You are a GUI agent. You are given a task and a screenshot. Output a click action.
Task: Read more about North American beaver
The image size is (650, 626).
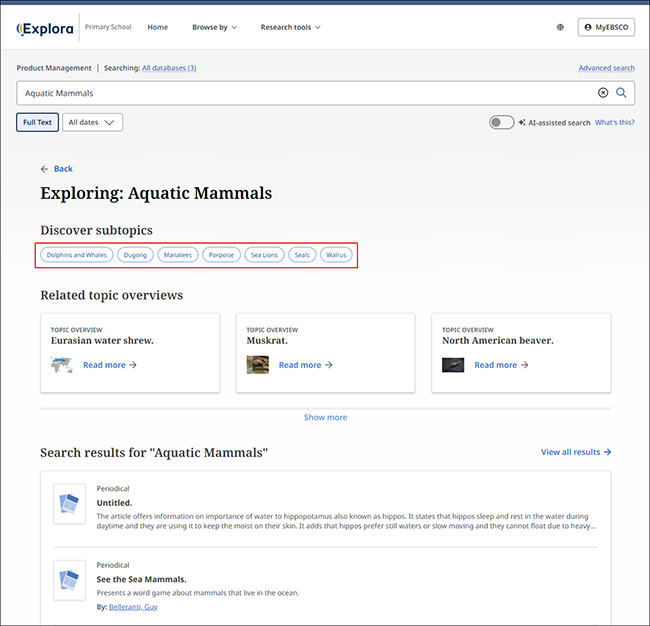(x=501, y=365)
